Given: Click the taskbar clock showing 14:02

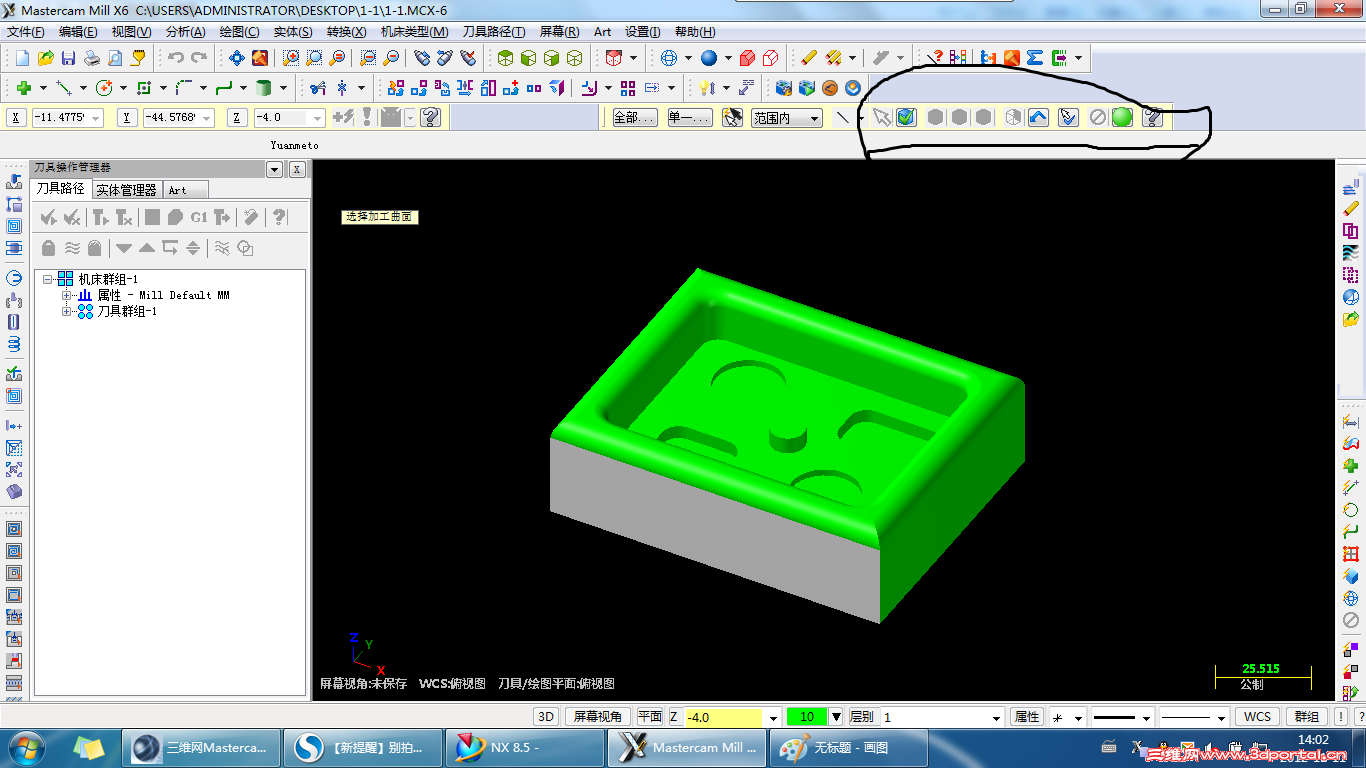Looking at the screenshot, I should [1312, 740].
